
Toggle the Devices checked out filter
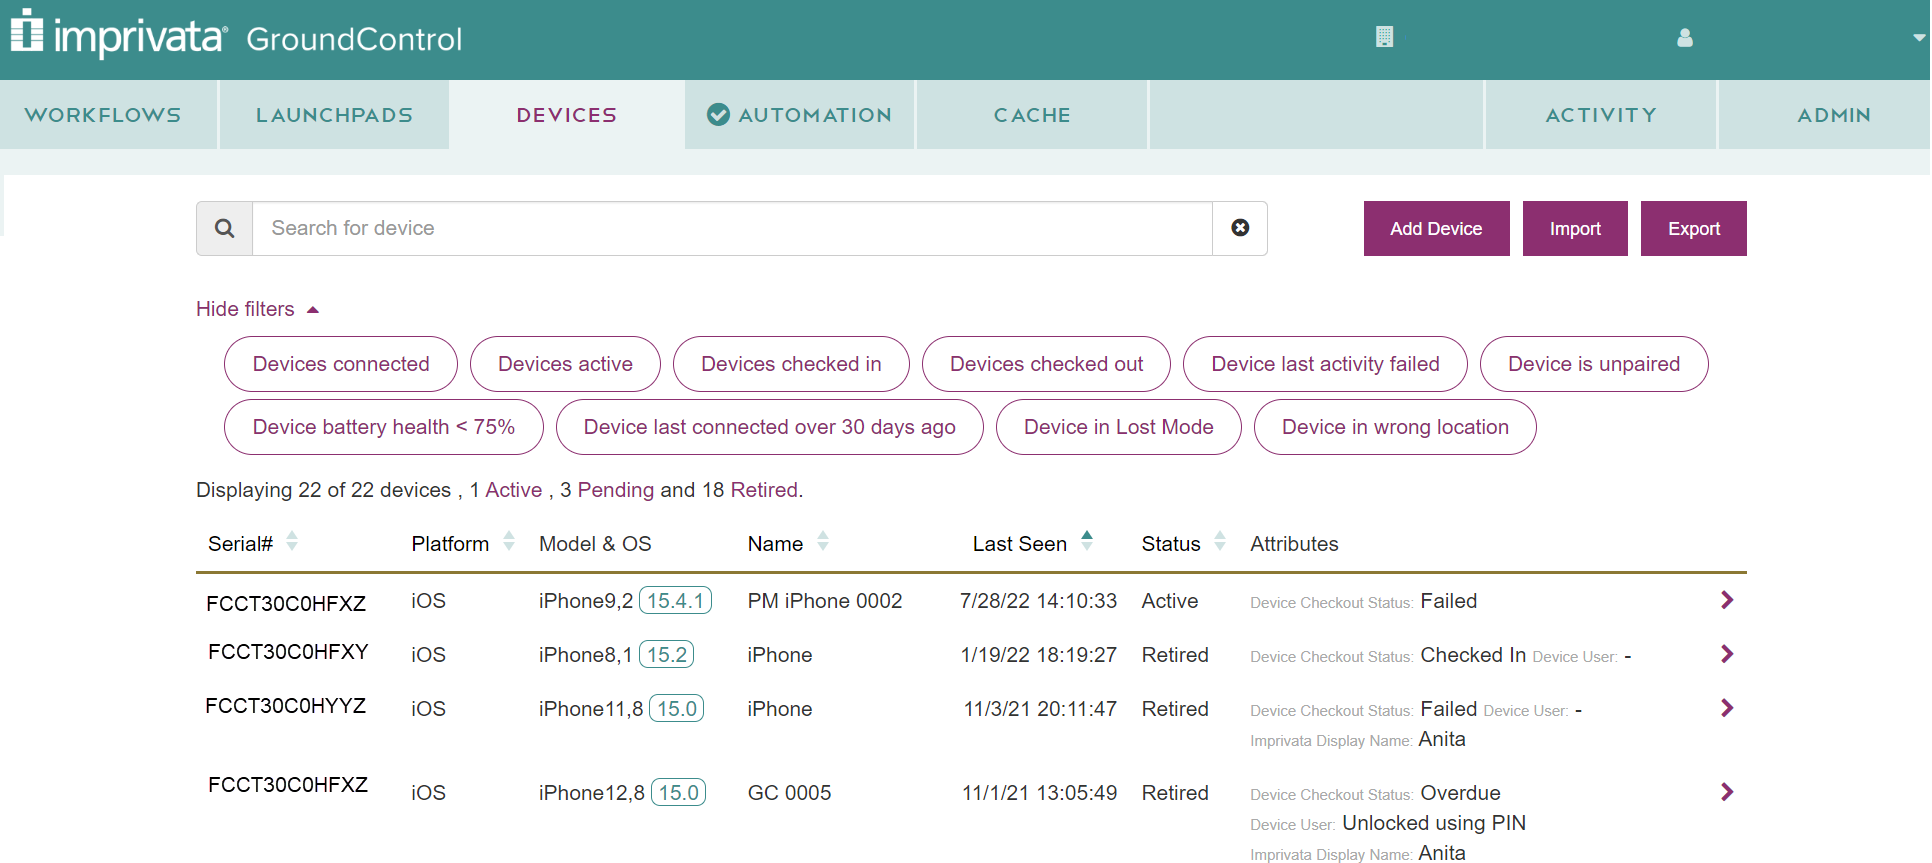pyautogui.click(x=1046, y=364)
